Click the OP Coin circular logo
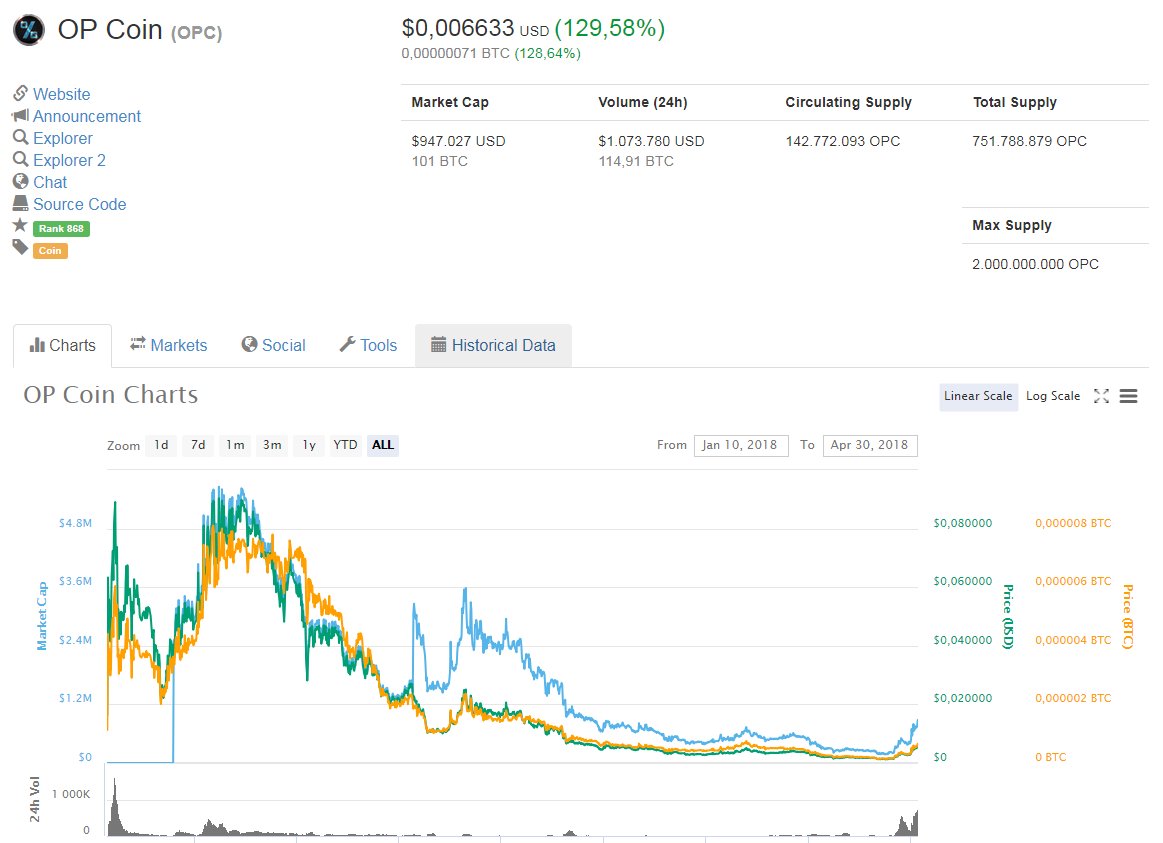1163x843 pixels. coord(28,30)
